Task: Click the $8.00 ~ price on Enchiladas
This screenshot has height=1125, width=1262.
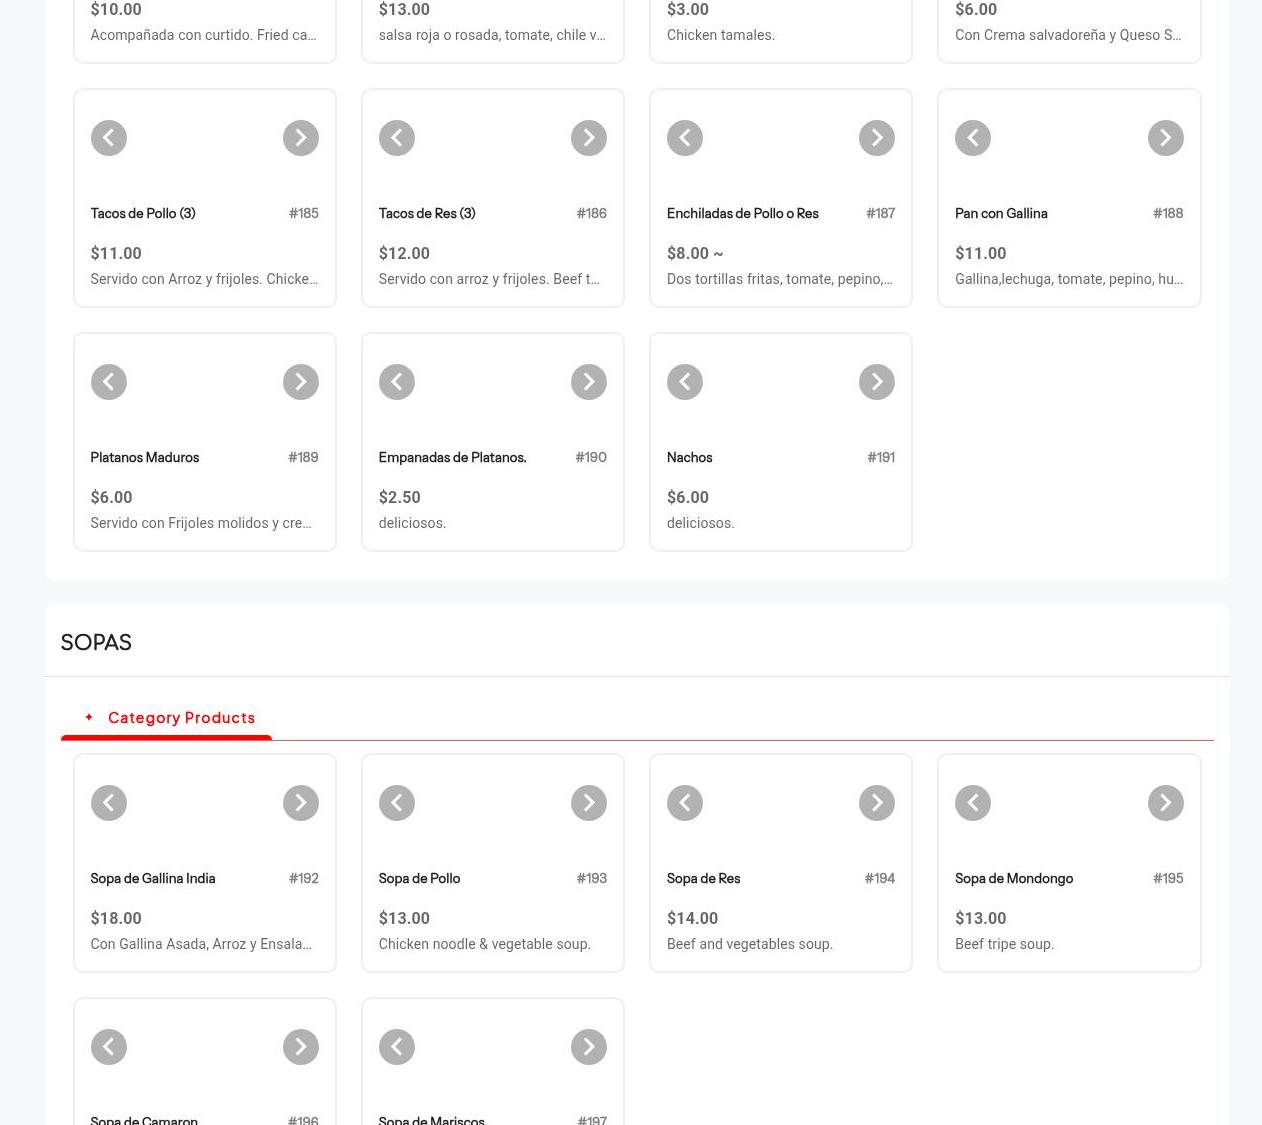Action: (x=694, y=253)
